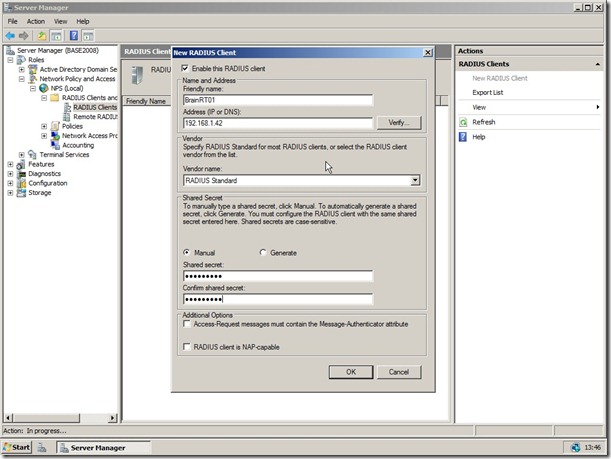Collapse the Roles tree node
This screenshot has width=611, height=459.
coord(11,60)
